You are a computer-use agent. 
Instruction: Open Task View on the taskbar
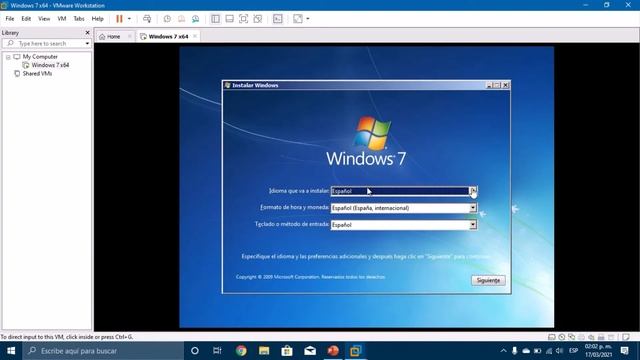click(217, 351)
